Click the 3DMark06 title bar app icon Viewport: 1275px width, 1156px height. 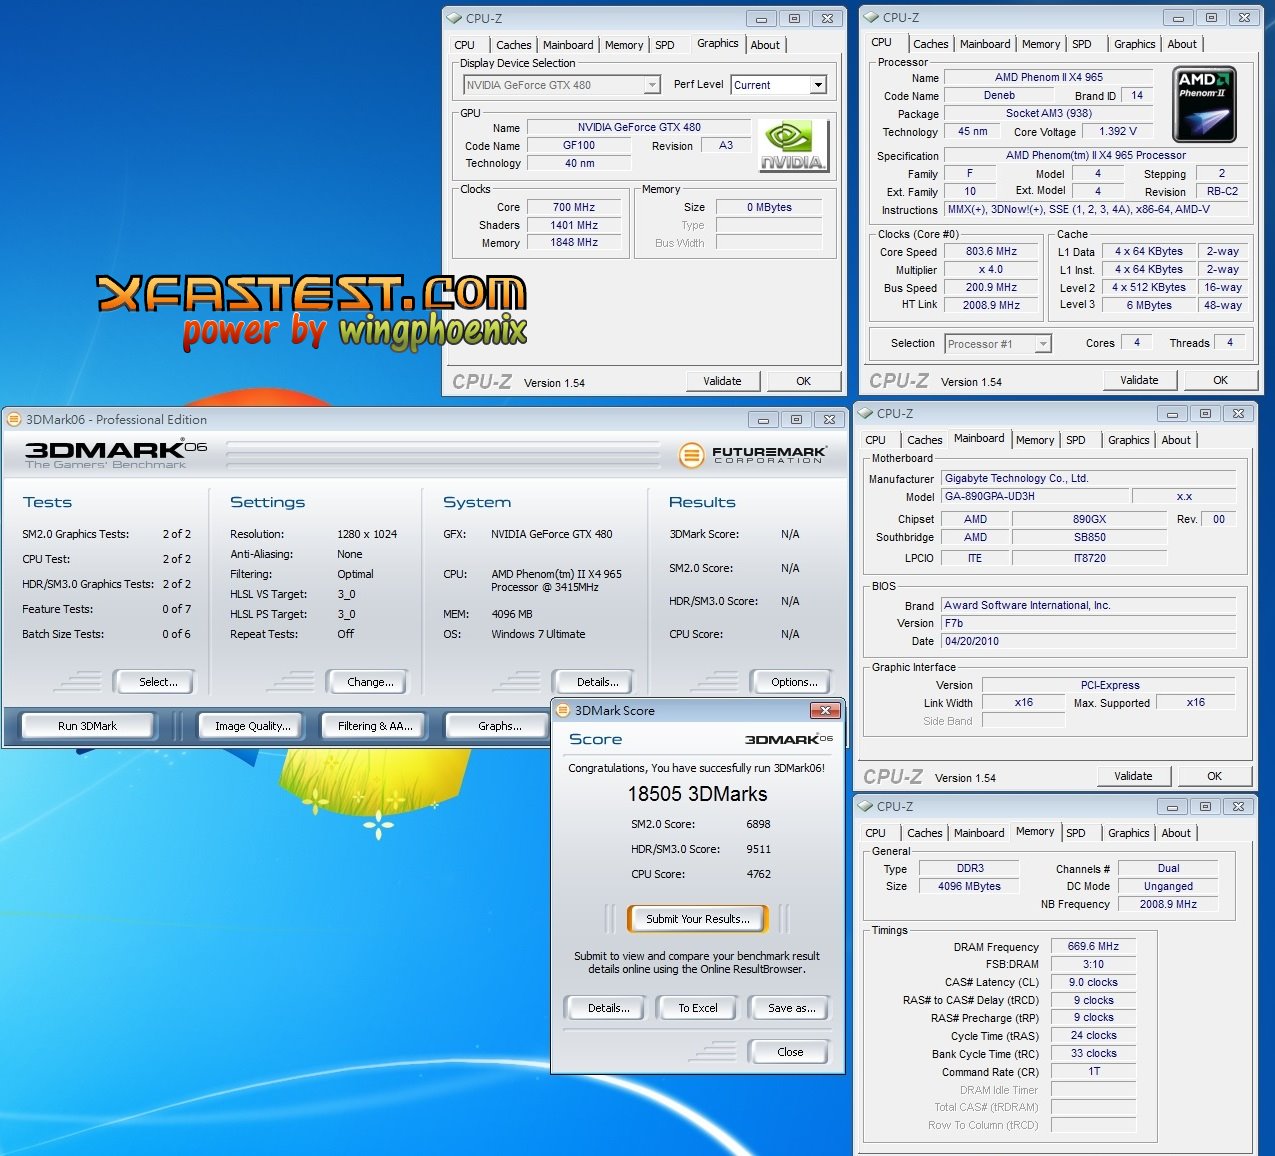pos(14,419)
